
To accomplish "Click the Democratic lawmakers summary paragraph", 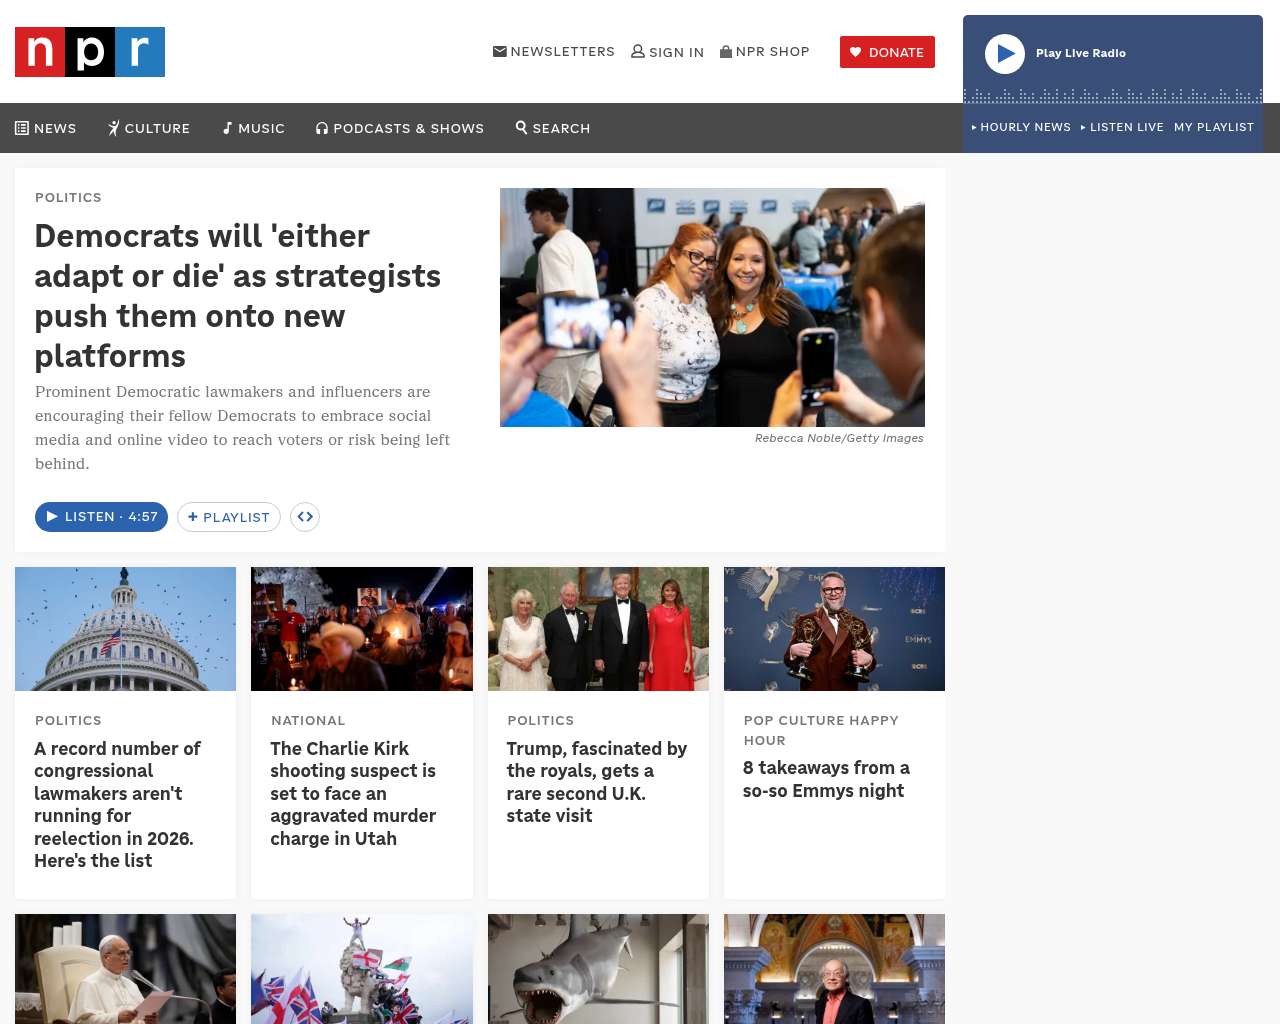I will click(243, 428).
